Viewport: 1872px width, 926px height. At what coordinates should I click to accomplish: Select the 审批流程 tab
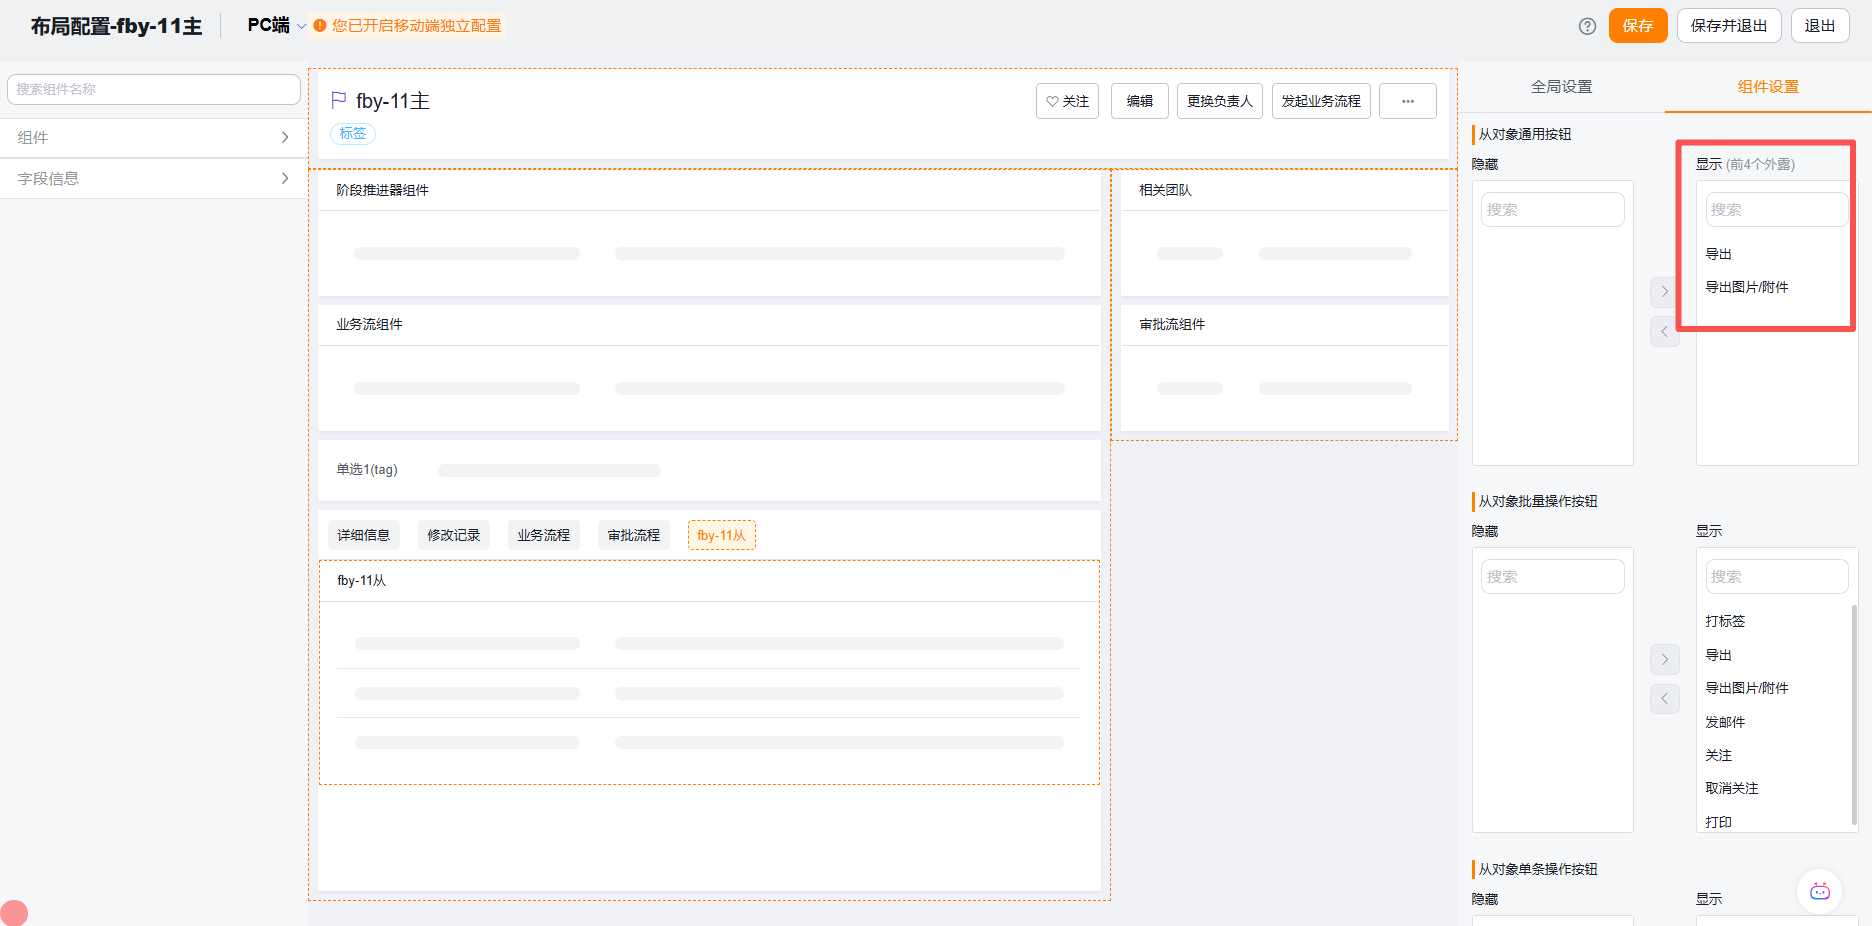pos(633,534)
